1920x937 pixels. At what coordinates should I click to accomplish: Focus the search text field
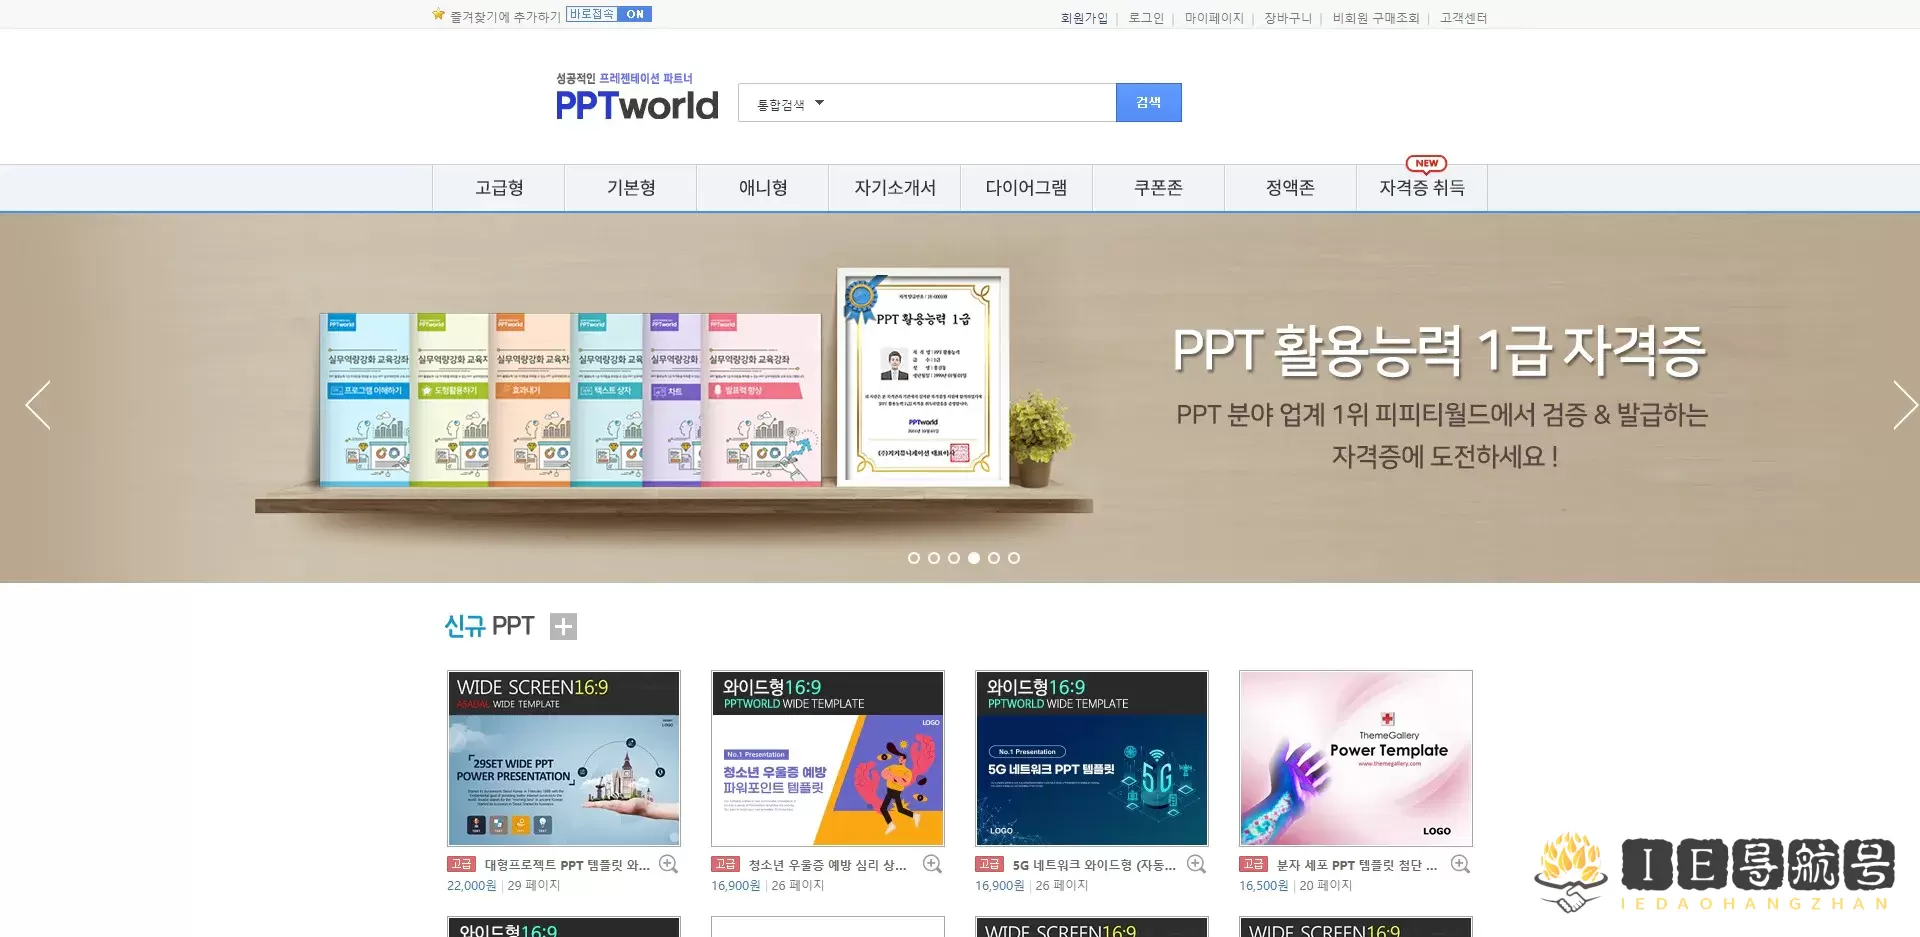coord(970,103)
